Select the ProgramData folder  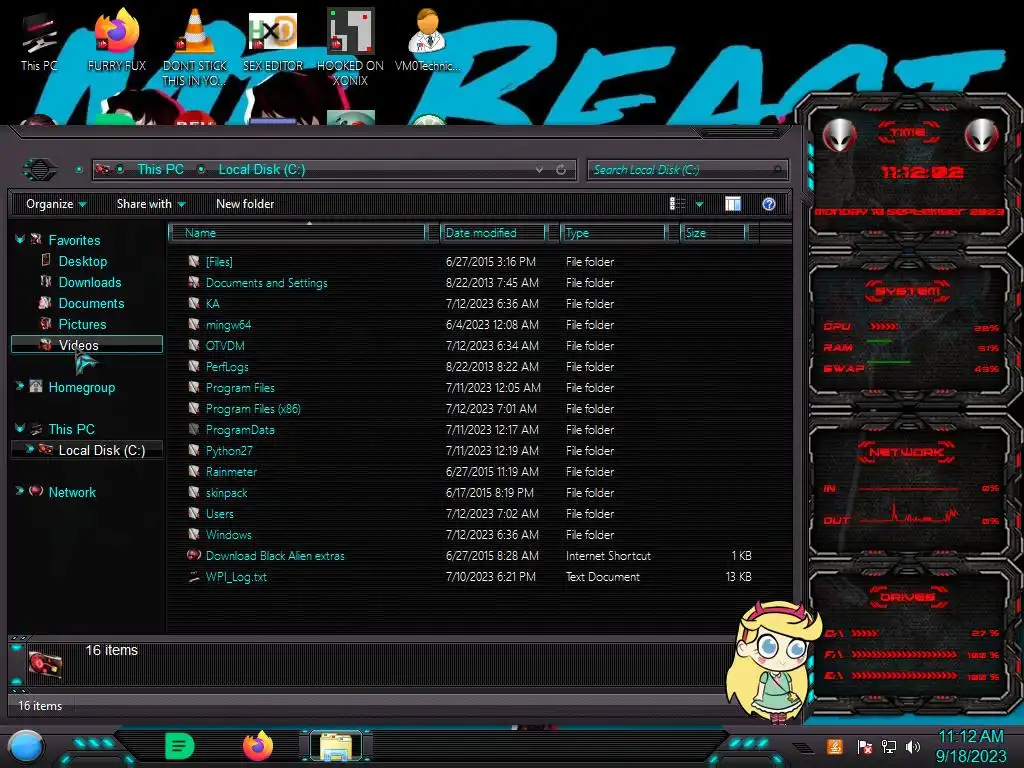coord(240,430)
